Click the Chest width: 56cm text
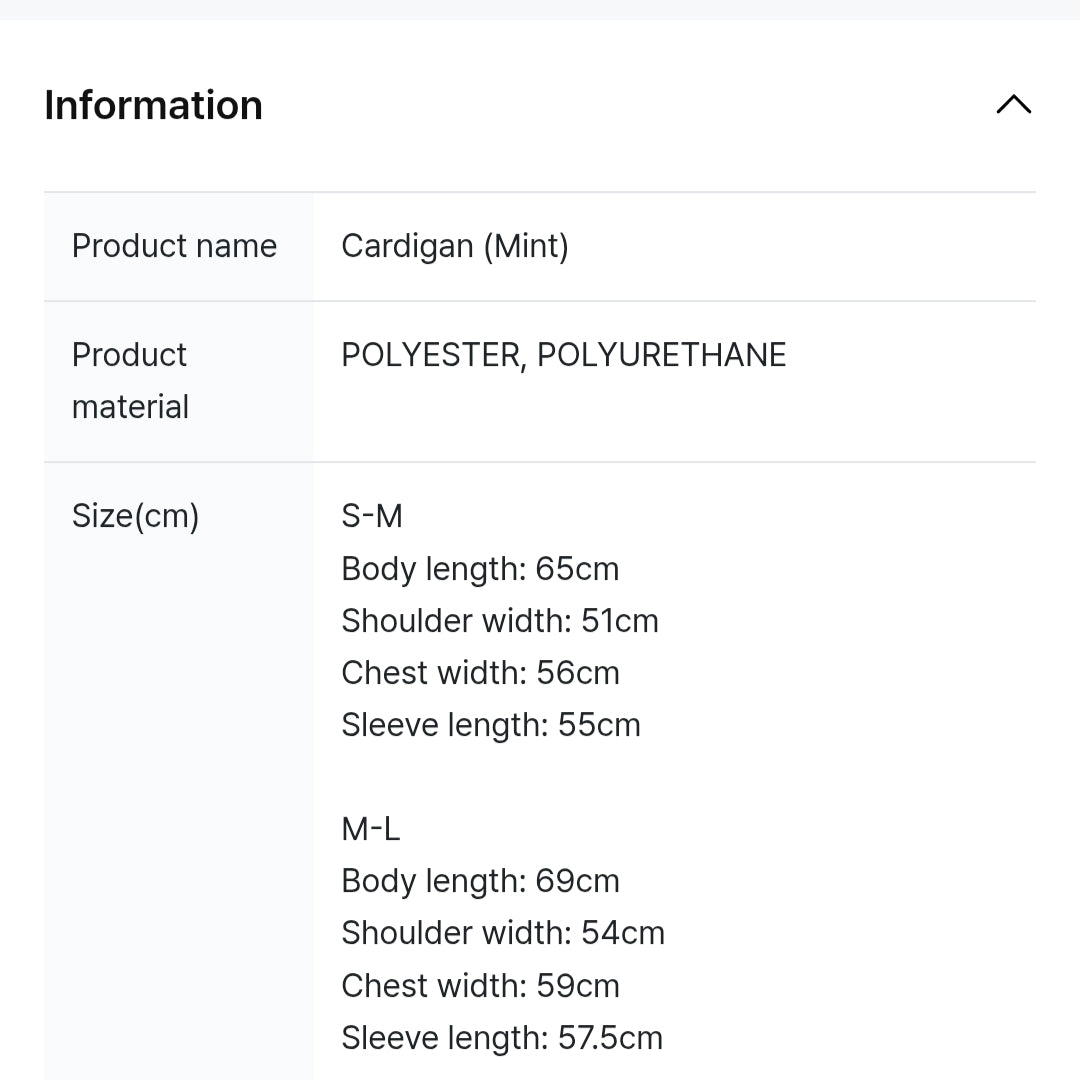Image resolution: width=1080 pixels, height=1080 pixels. 480,673
